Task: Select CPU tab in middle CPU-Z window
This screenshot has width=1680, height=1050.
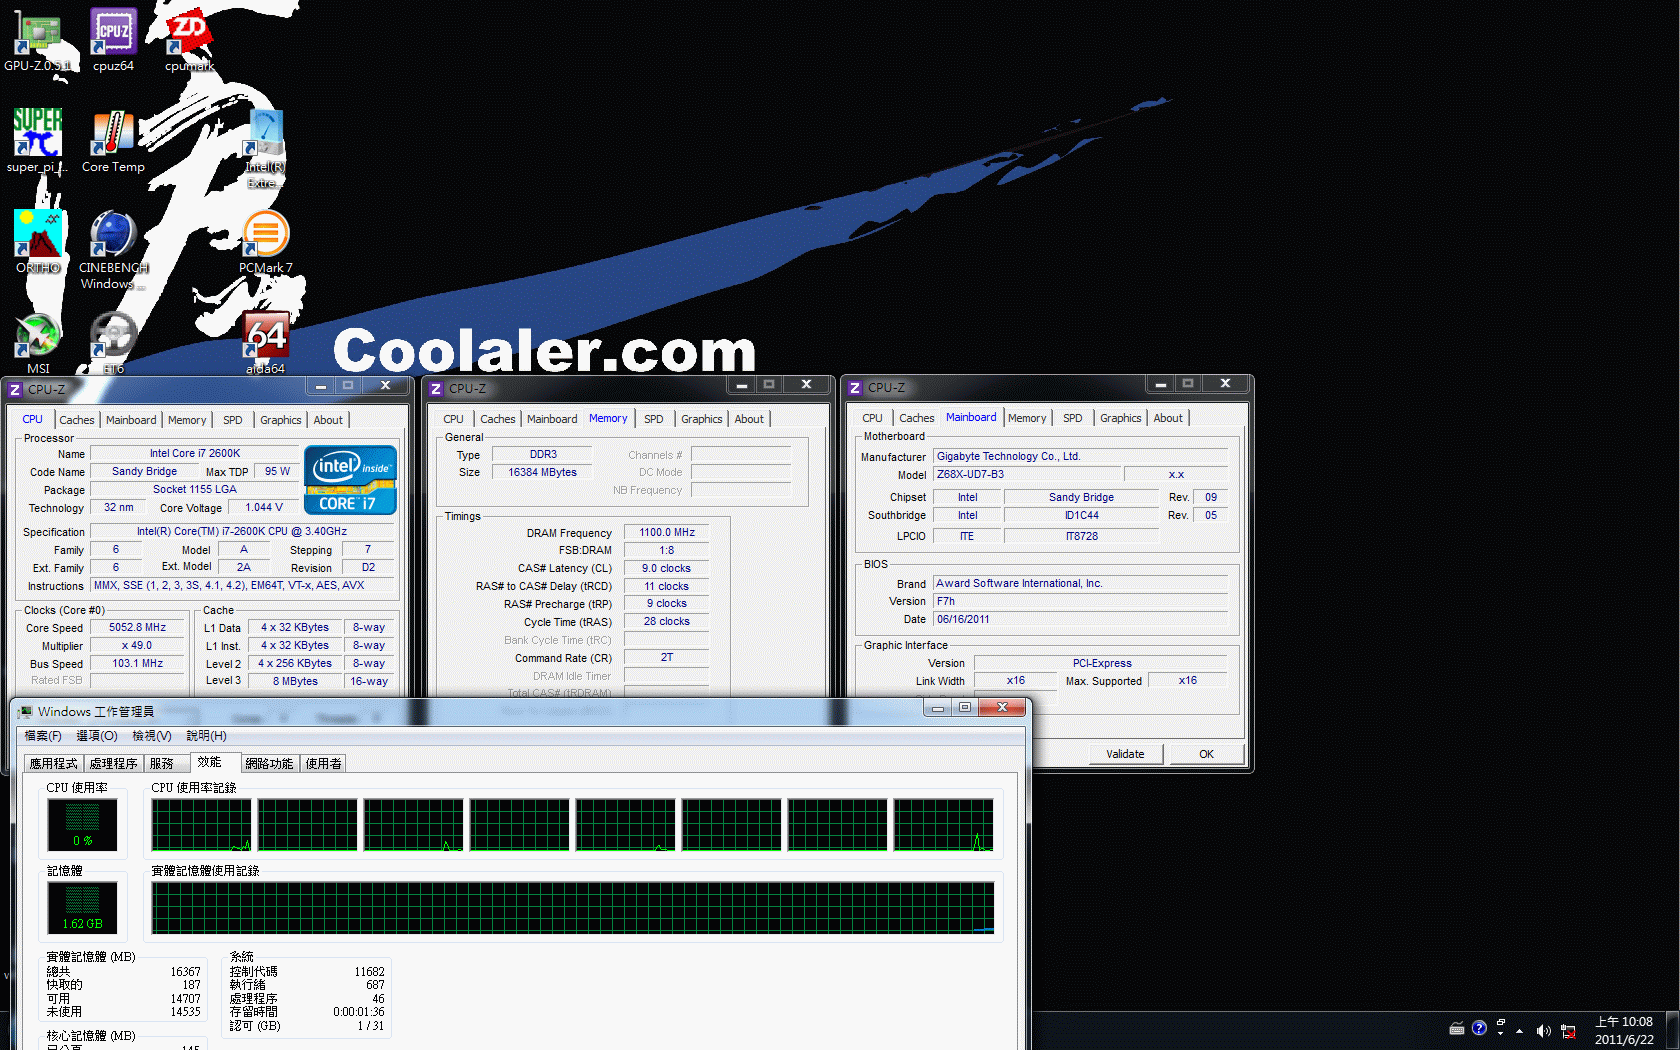Action: [453, 419]
